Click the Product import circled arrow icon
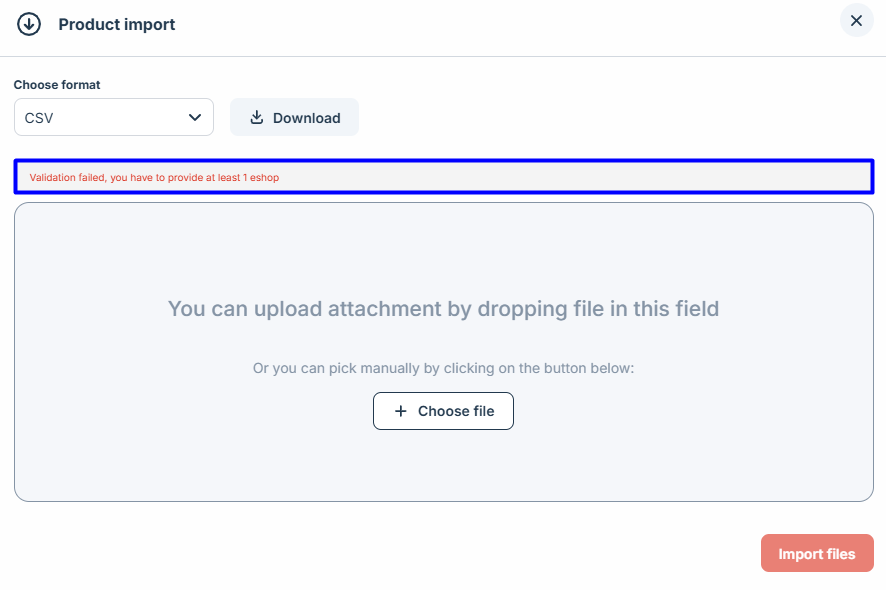The image size is (886, 590). click(29, 24)
